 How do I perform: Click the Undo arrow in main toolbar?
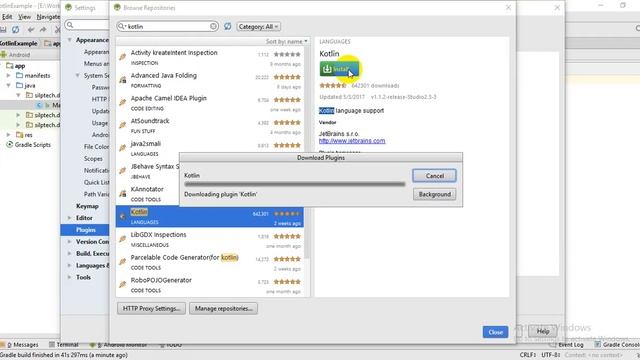coord(31,29)
